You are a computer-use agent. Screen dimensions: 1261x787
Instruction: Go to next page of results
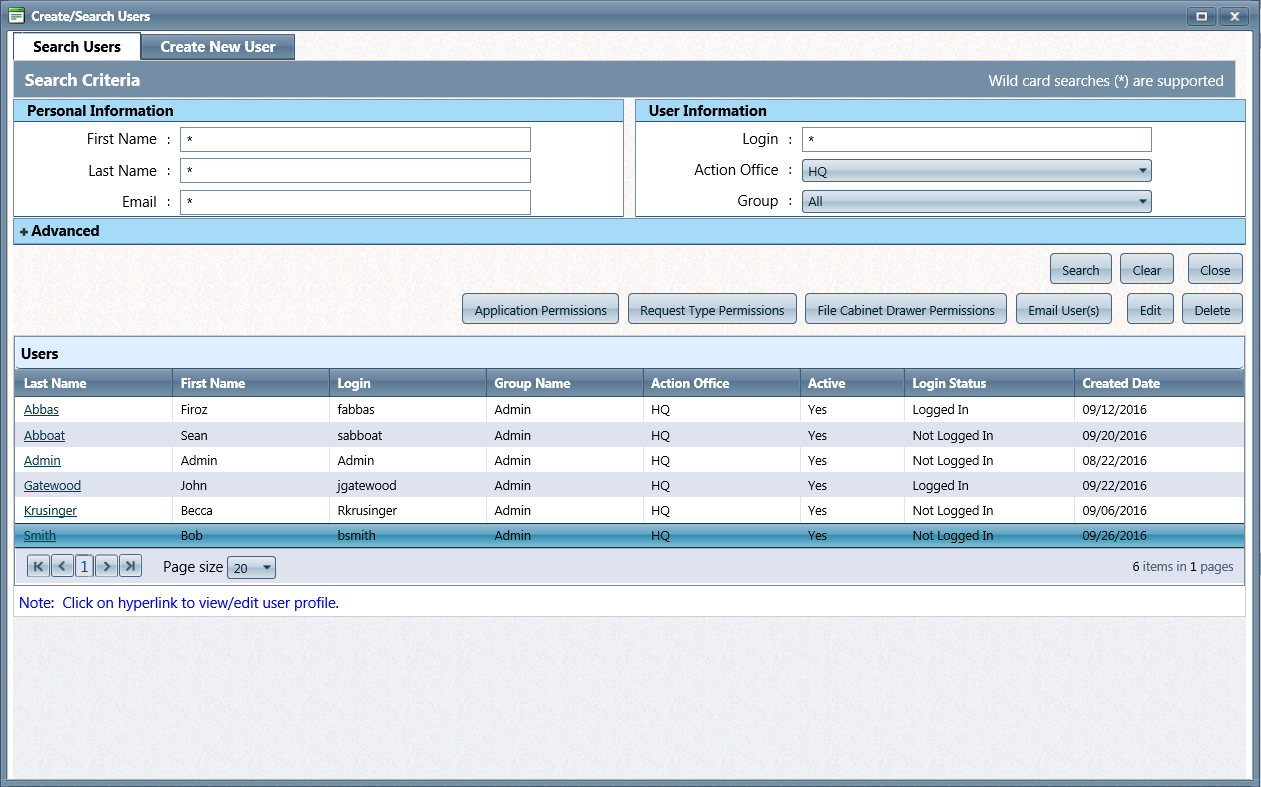coord(107,566)
